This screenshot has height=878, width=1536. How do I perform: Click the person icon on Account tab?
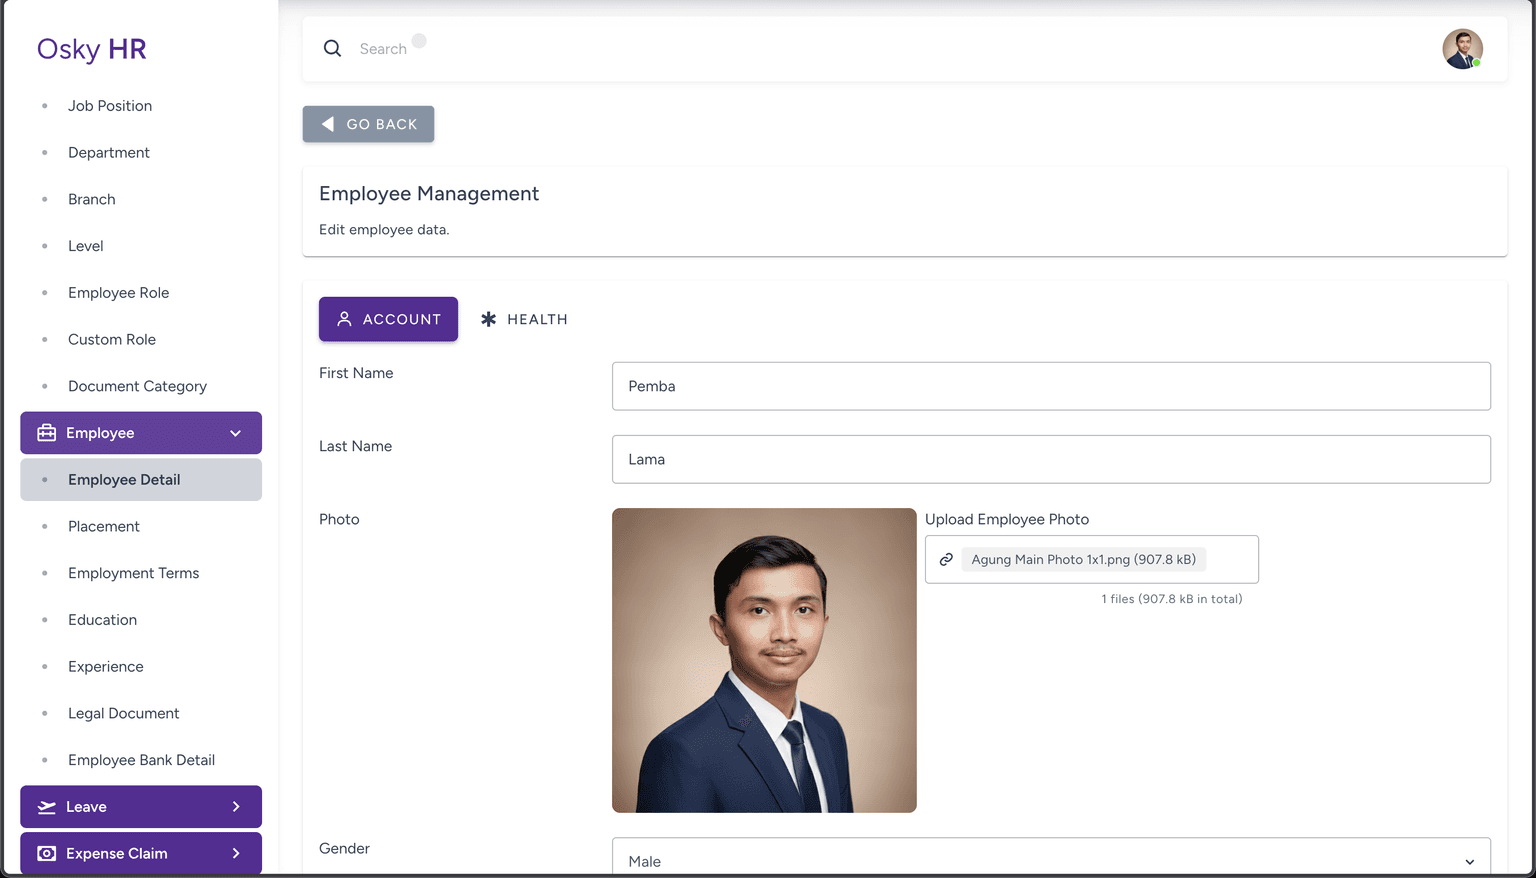(344, 319)
